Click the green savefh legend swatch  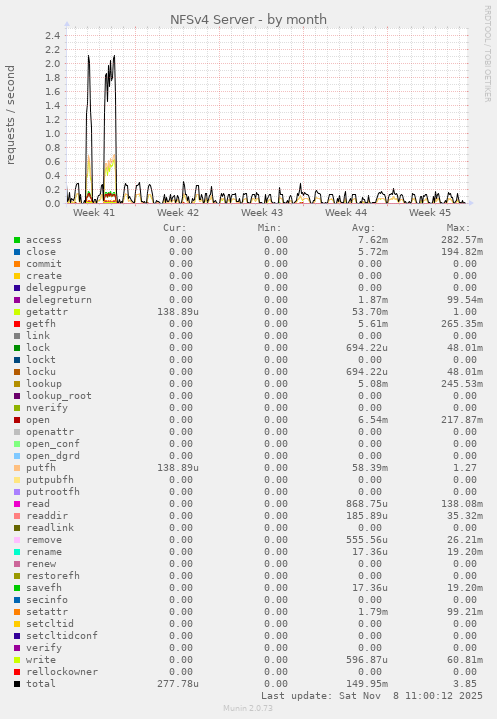17,588
